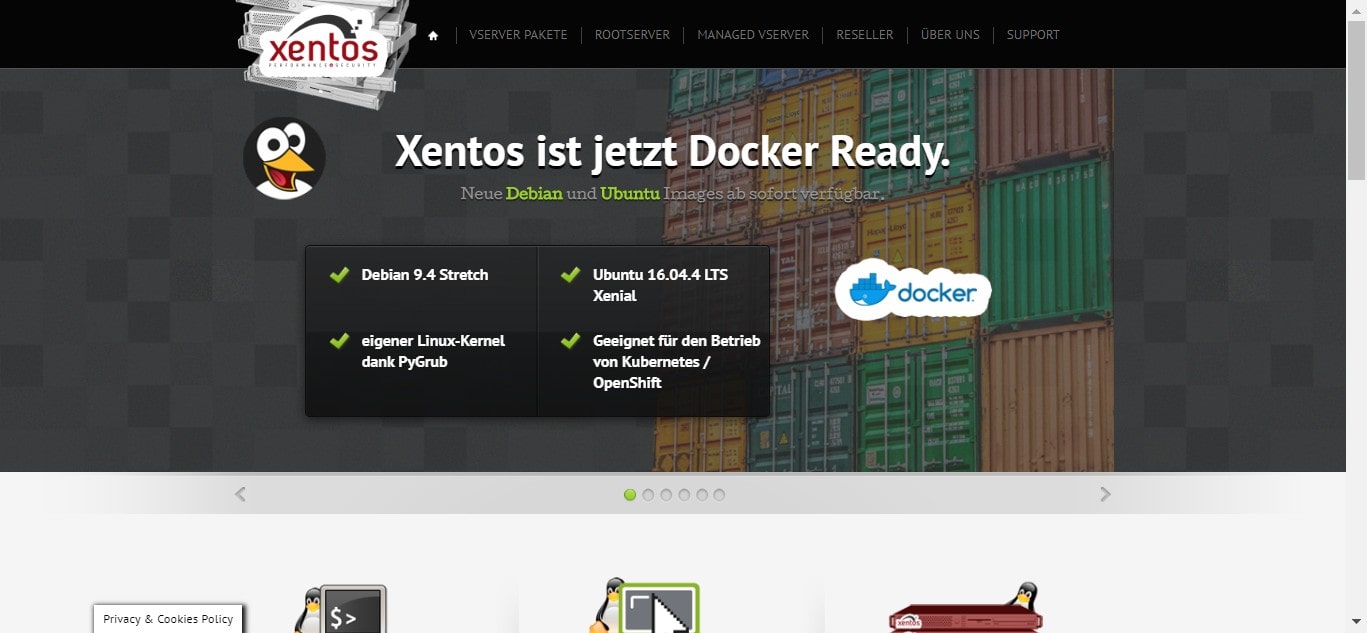Select MANAGED VSERVER in navigation

click(753, 35)
